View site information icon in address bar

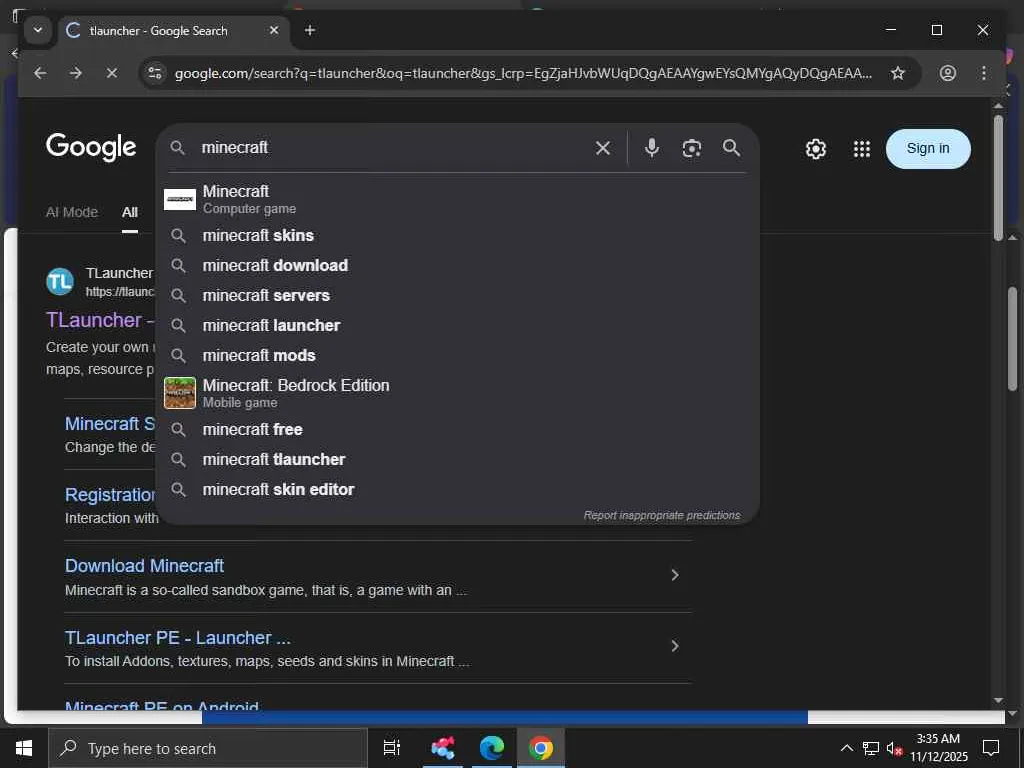155,73
